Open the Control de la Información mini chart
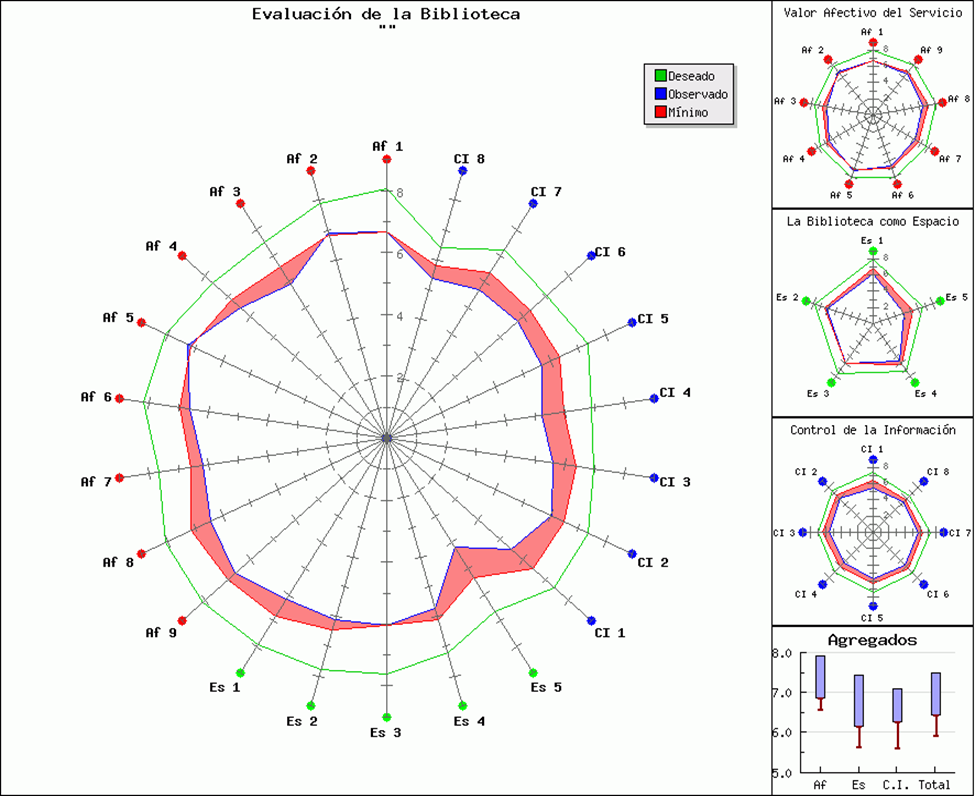Image resolution: width=975 pixels, height=796 pixels. click(873, 522)
